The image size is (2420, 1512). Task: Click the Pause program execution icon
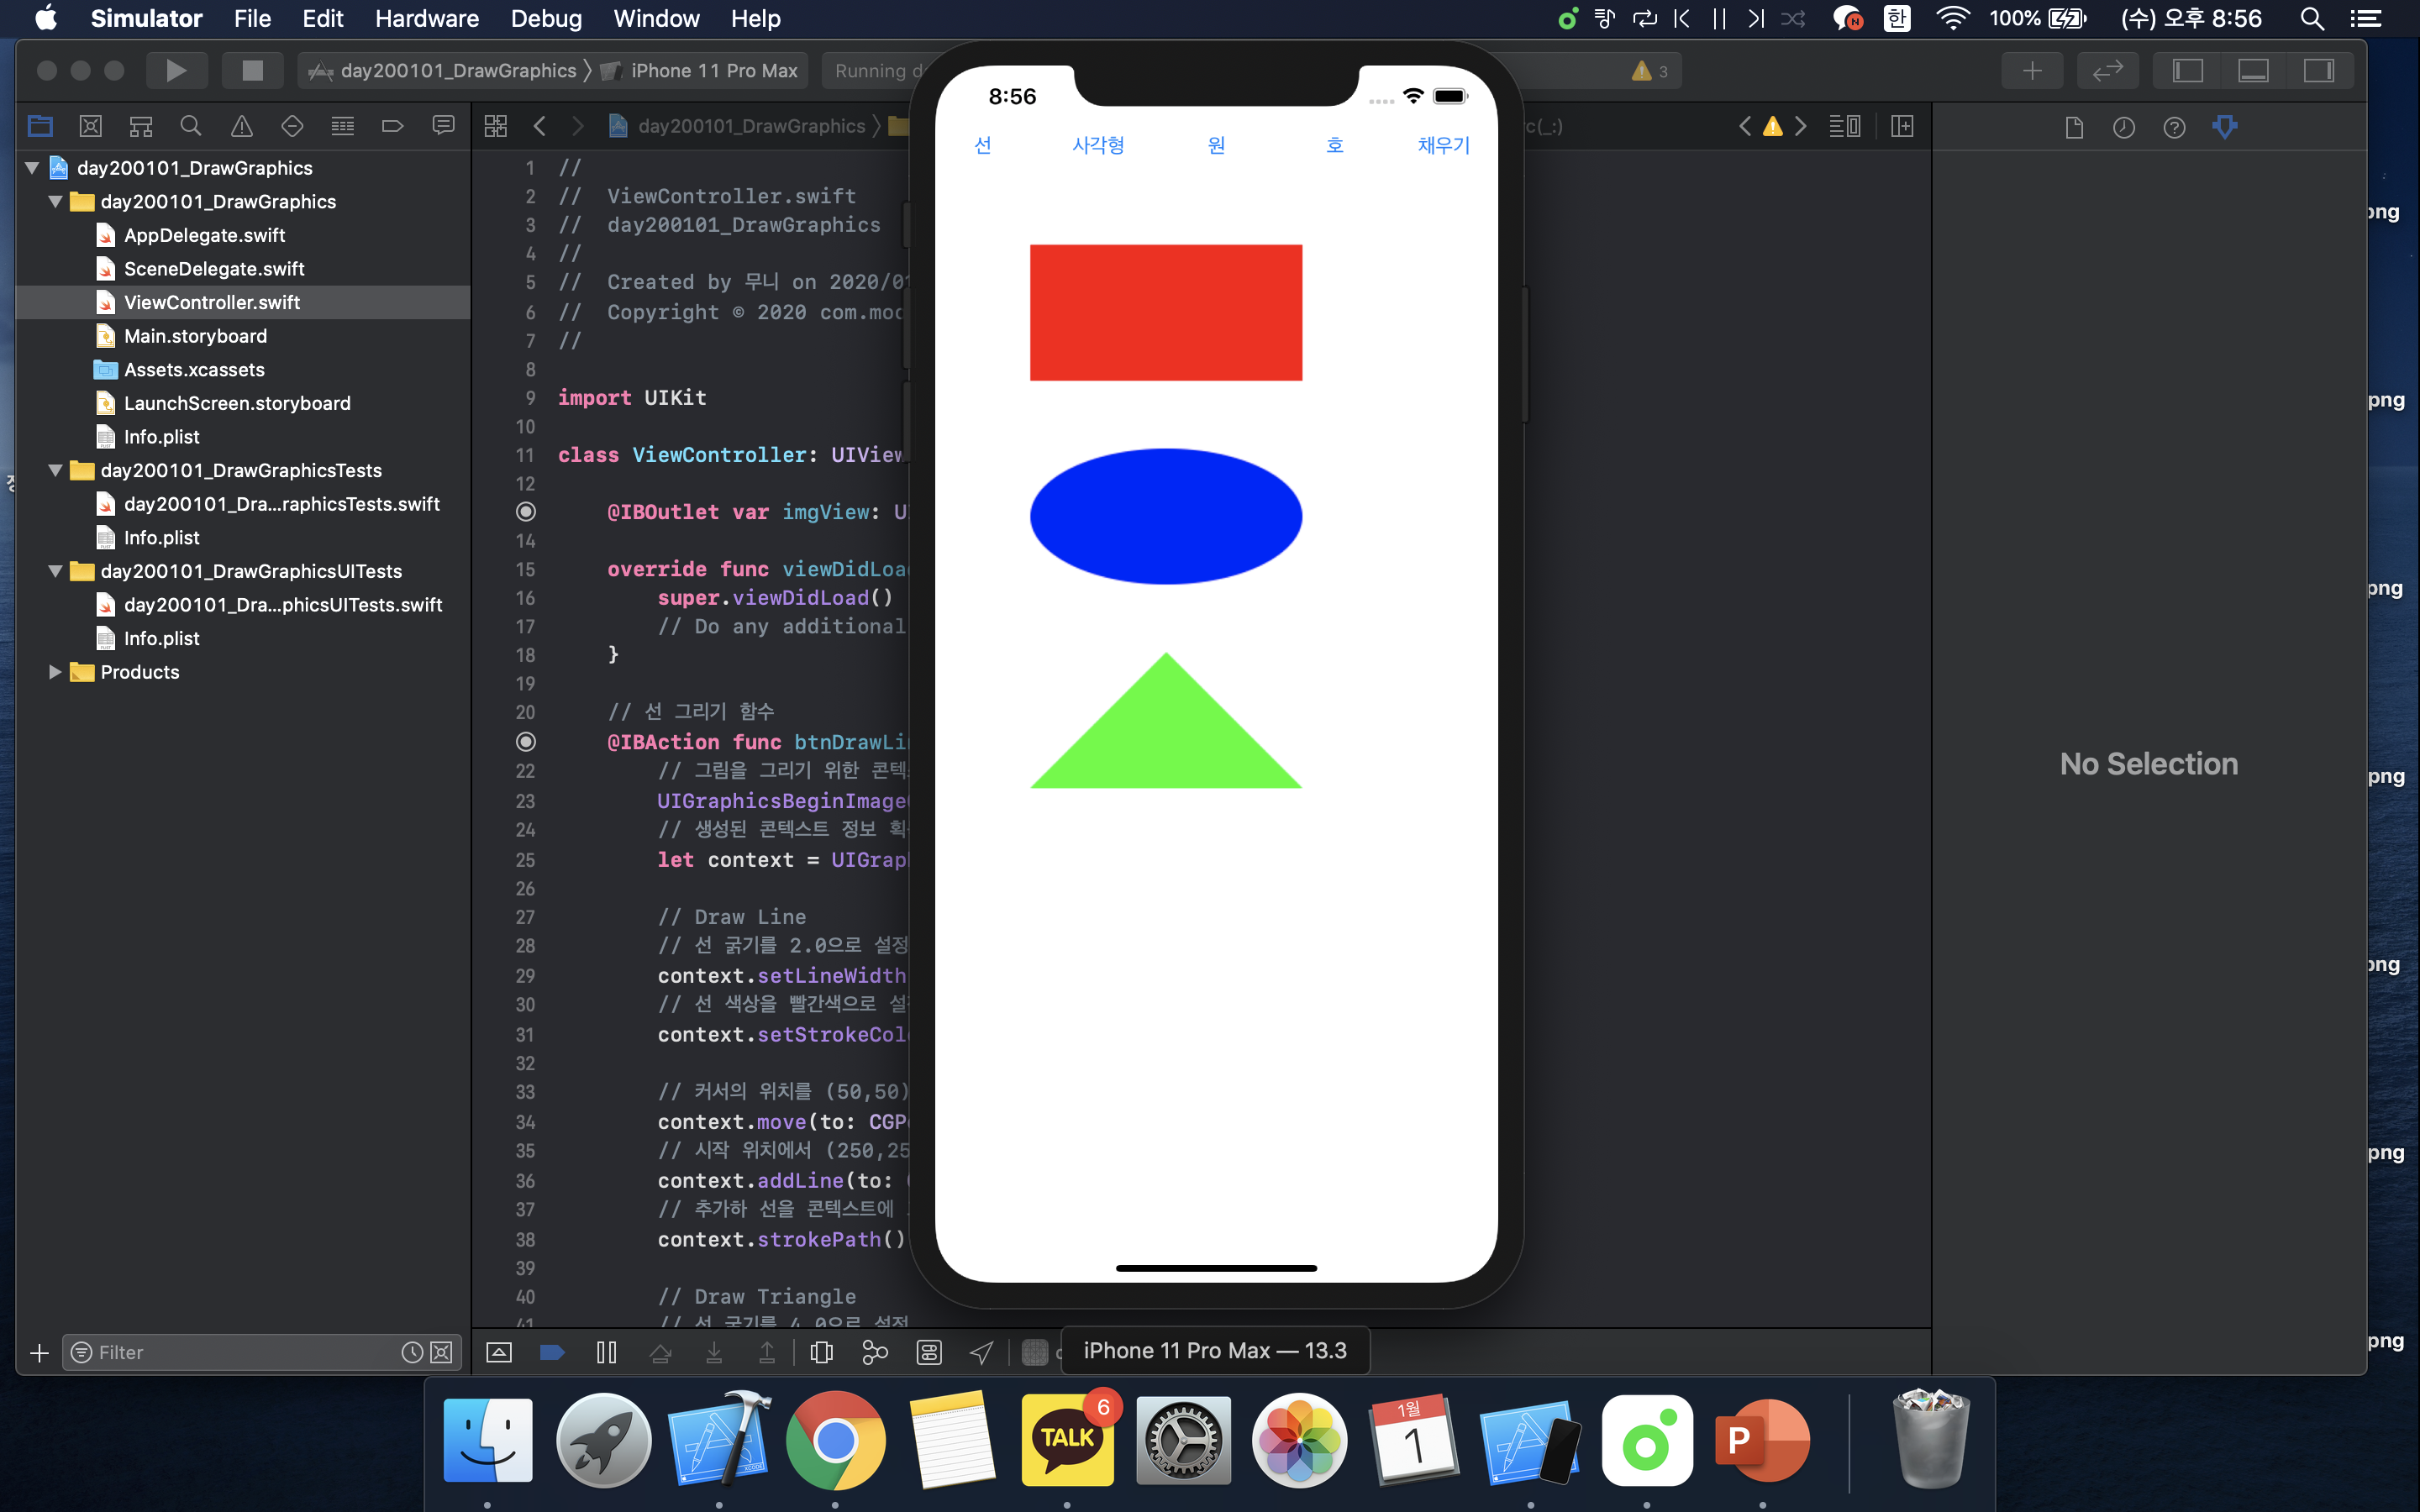point(606,1352)
